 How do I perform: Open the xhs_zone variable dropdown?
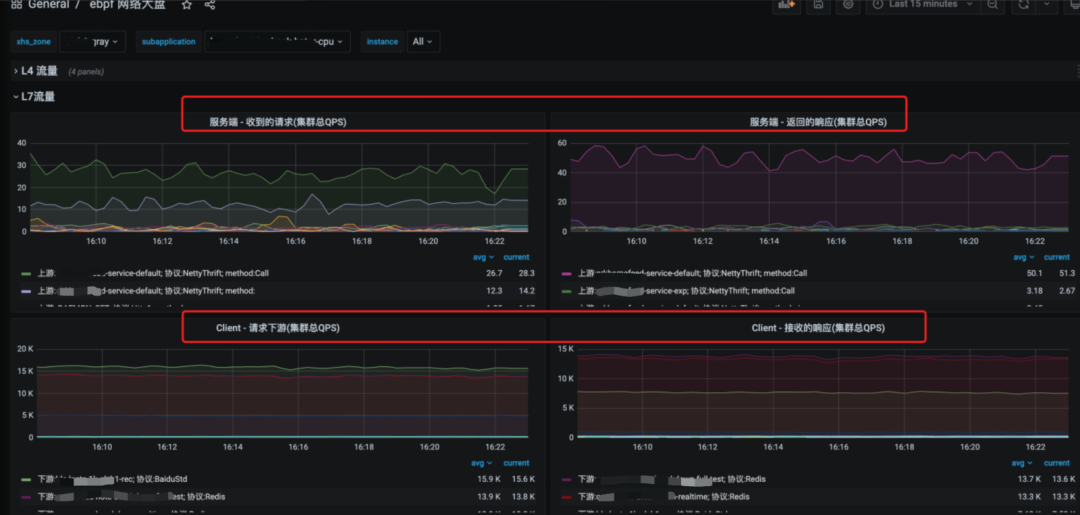pyautogui.click(x=92, y=41)
